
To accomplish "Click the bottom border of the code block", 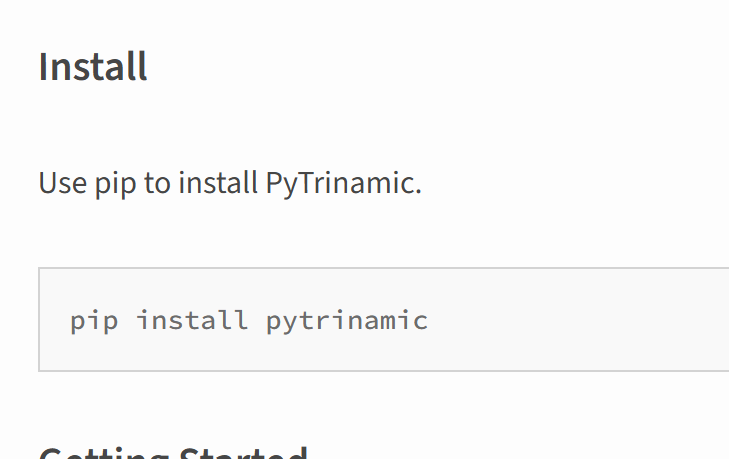I will click(380, 371).
